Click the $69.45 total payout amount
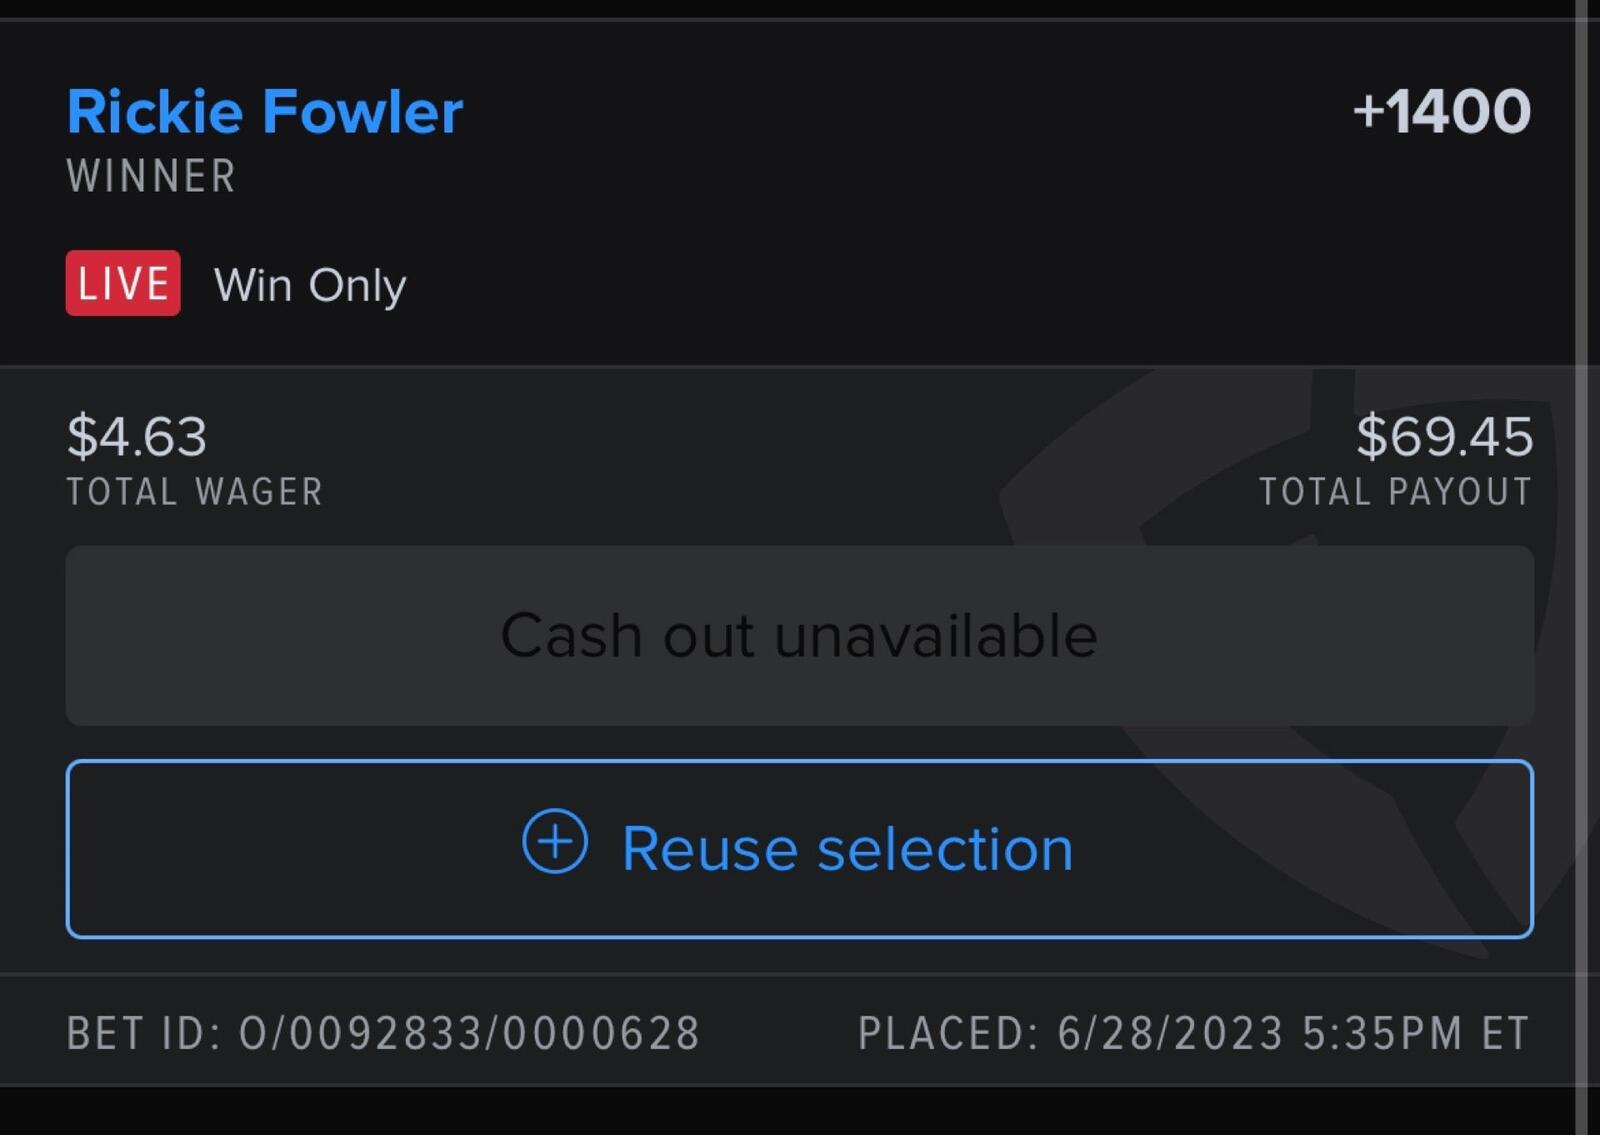This screenshot has height=1135, width=1600. (1444, 436)
